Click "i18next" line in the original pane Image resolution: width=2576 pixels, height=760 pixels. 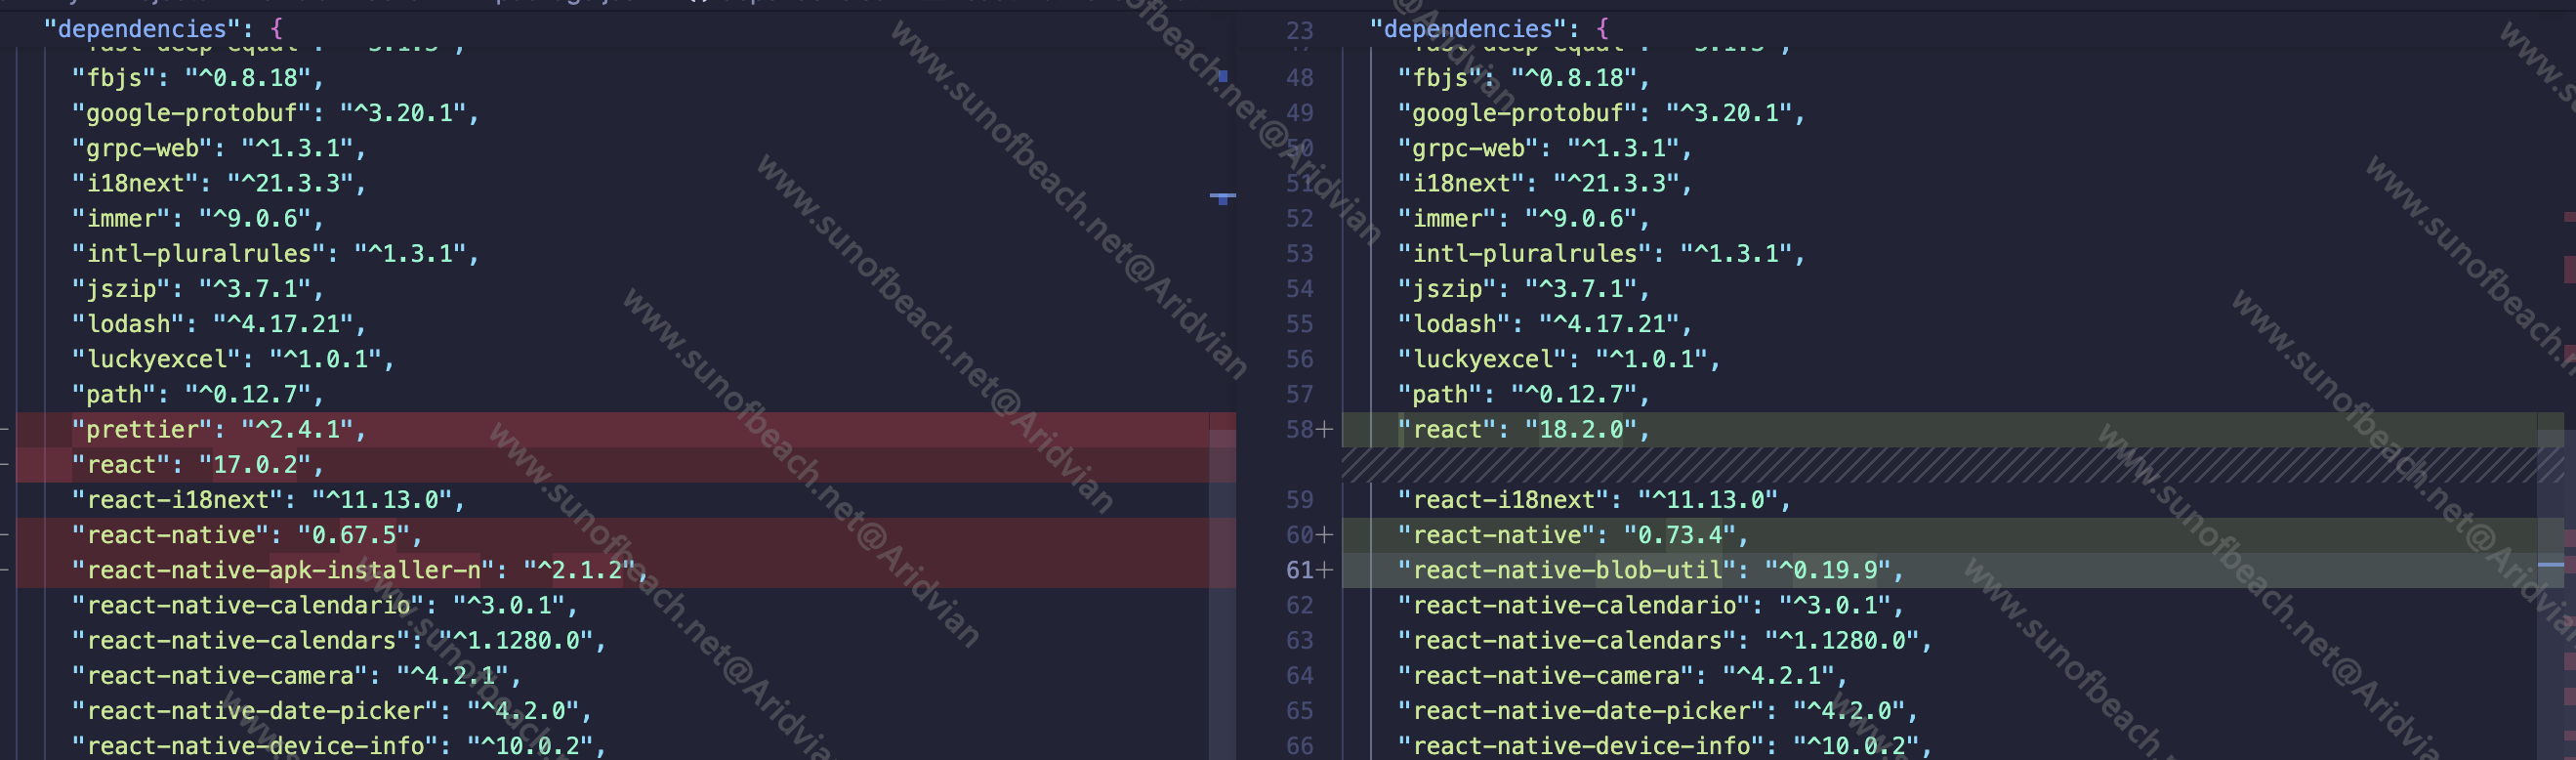[219, 184]
